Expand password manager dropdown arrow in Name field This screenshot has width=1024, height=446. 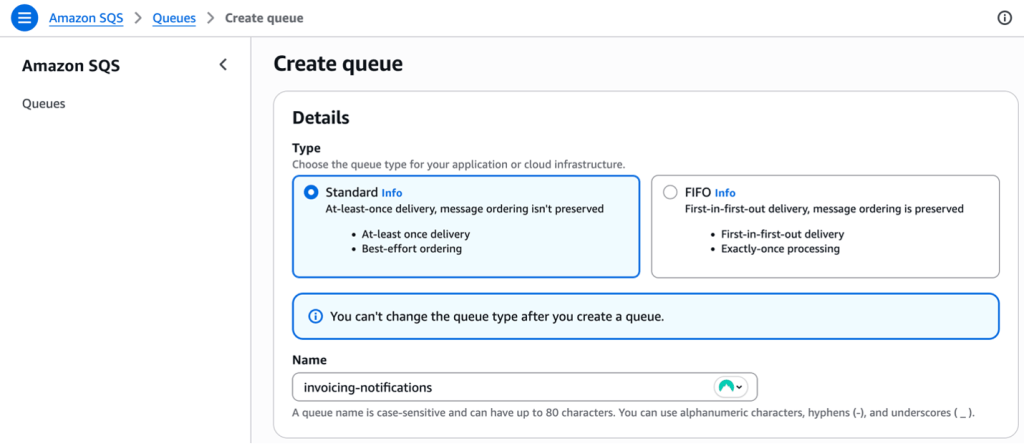pos(741,388)
